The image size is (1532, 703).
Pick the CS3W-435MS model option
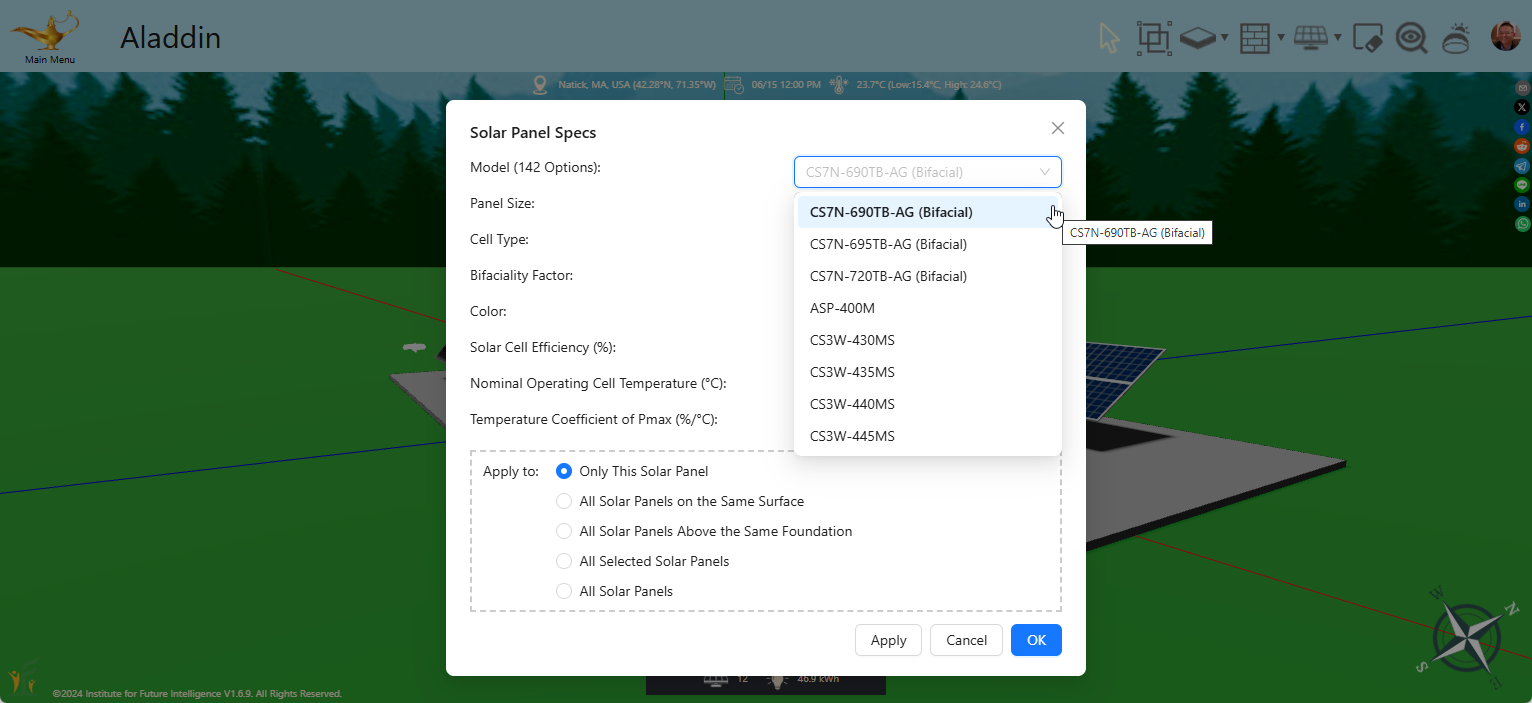pyautogui.click(x=928, y=372)
